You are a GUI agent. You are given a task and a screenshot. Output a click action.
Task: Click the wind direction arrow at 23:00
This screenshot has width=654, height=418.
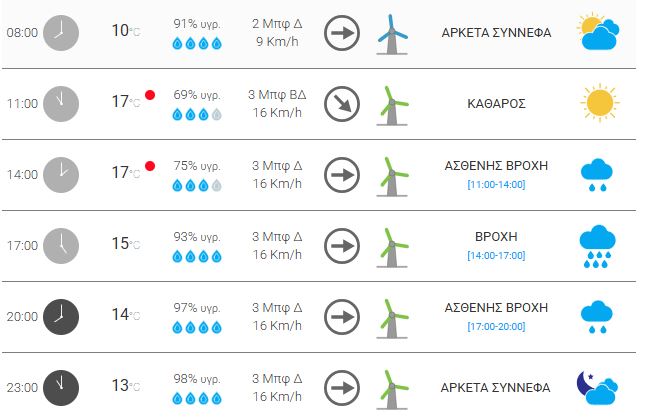pyautogui.click(x=342, y=386)
